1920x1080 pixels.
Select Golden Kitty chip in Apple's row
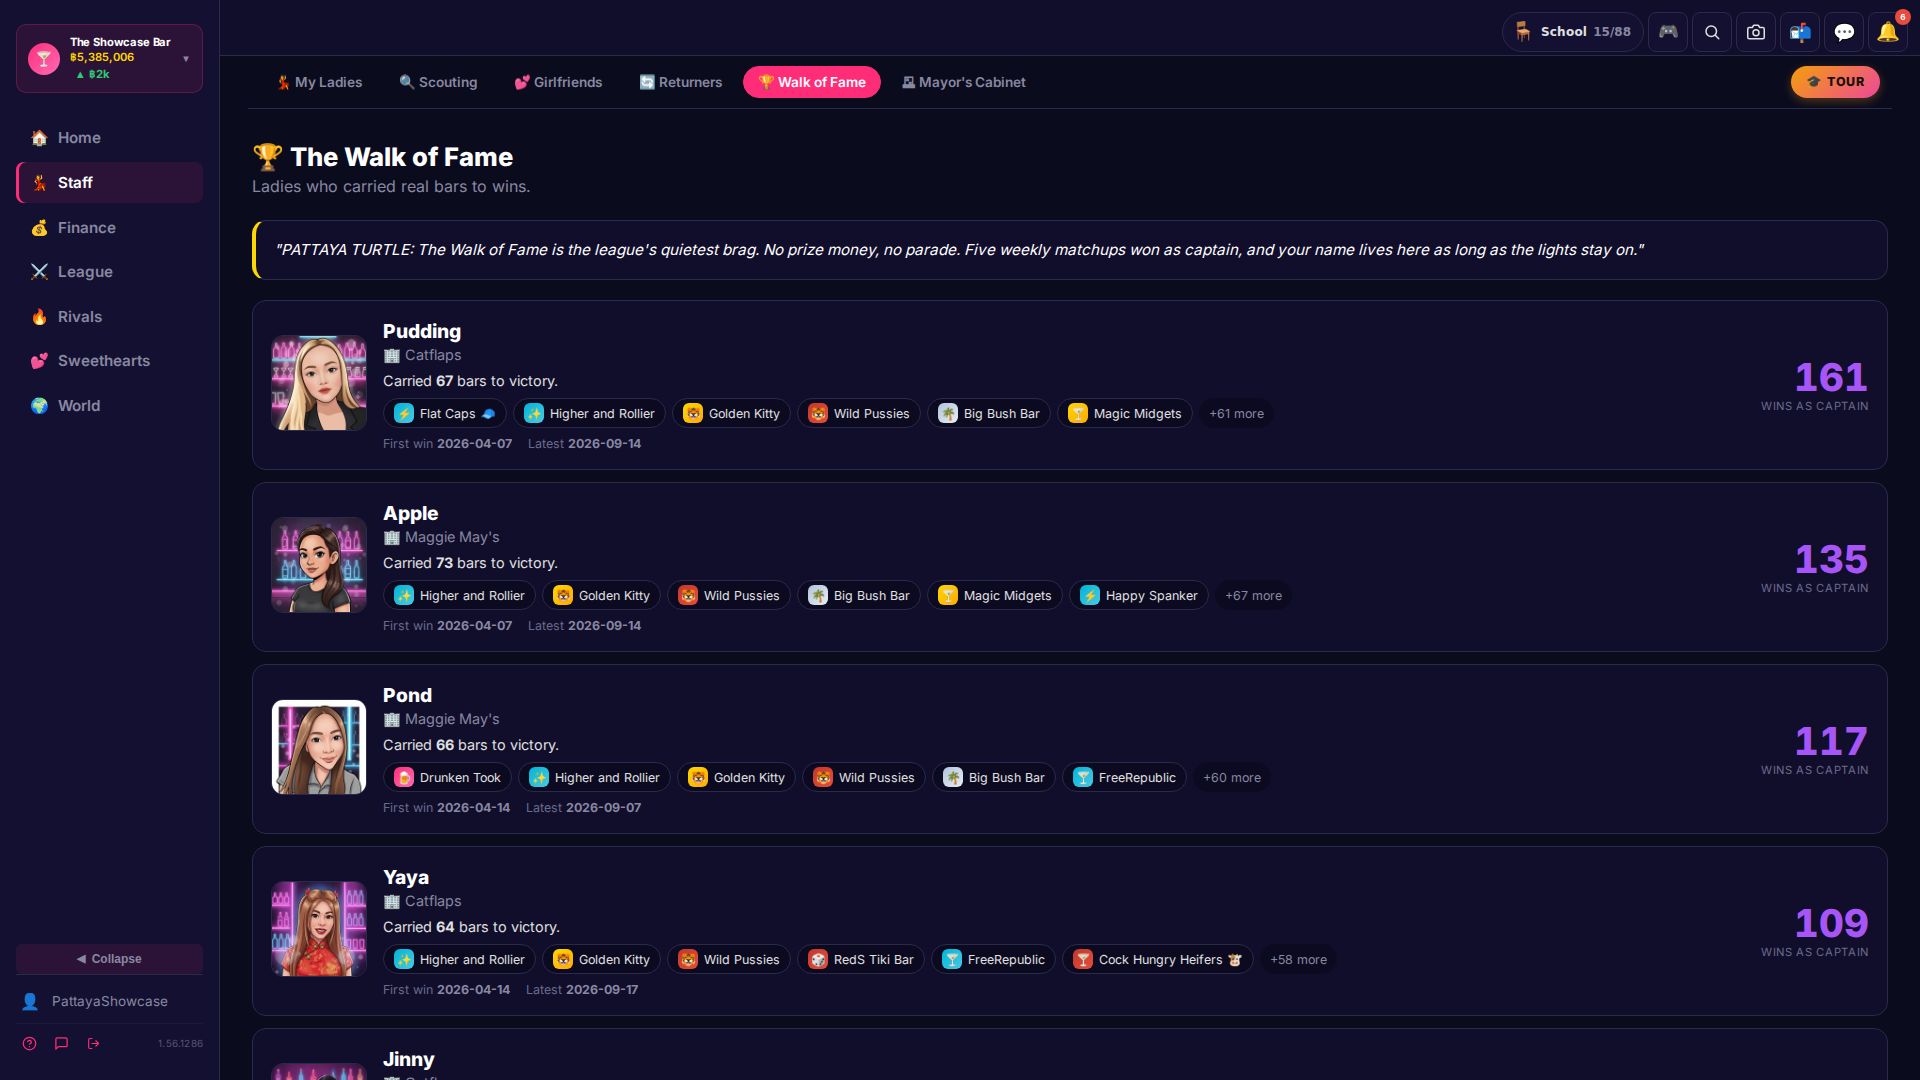(x=601, y=596)
